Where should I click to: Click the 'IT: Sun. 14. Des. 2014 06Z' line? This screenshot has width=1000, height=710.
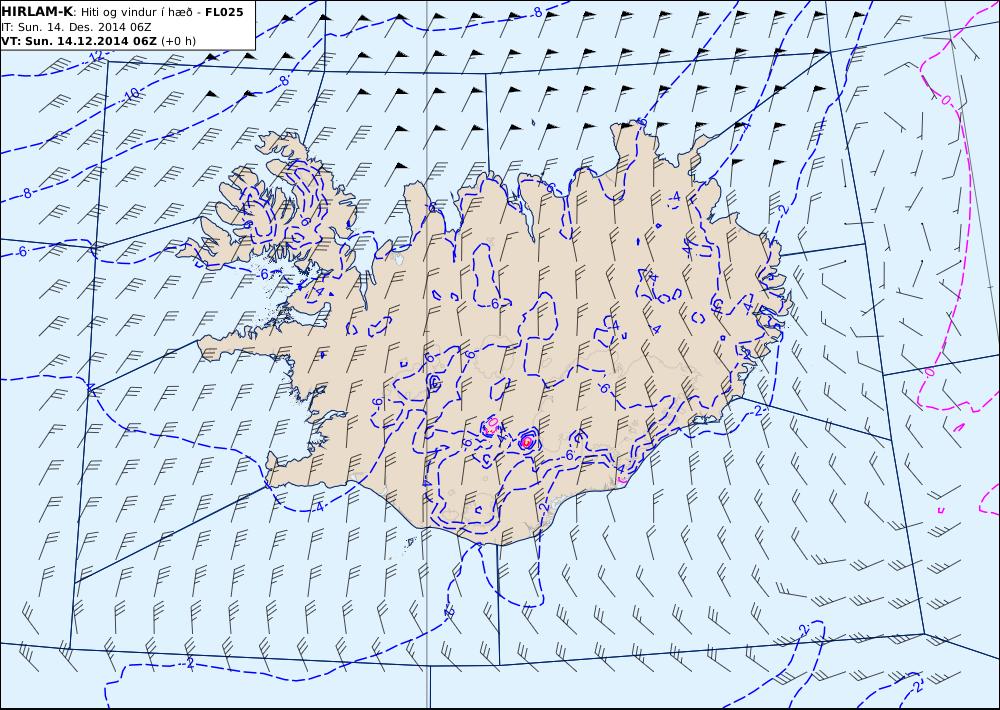(76, 27)
